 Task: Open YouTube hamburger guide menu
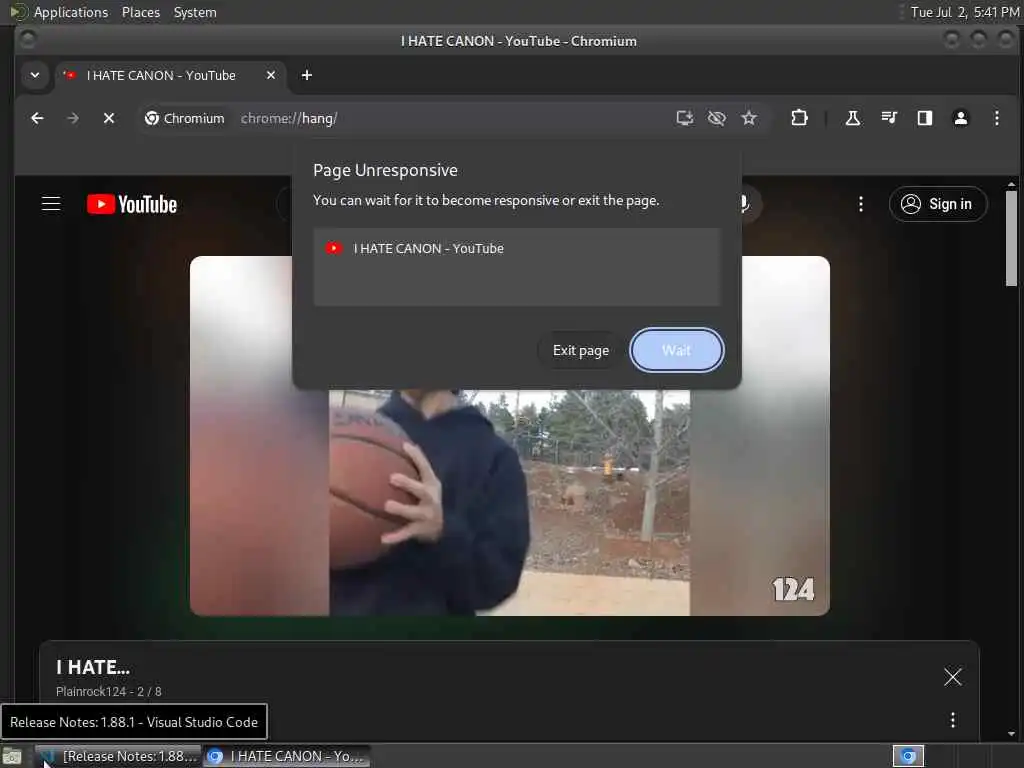click(51, 204)
